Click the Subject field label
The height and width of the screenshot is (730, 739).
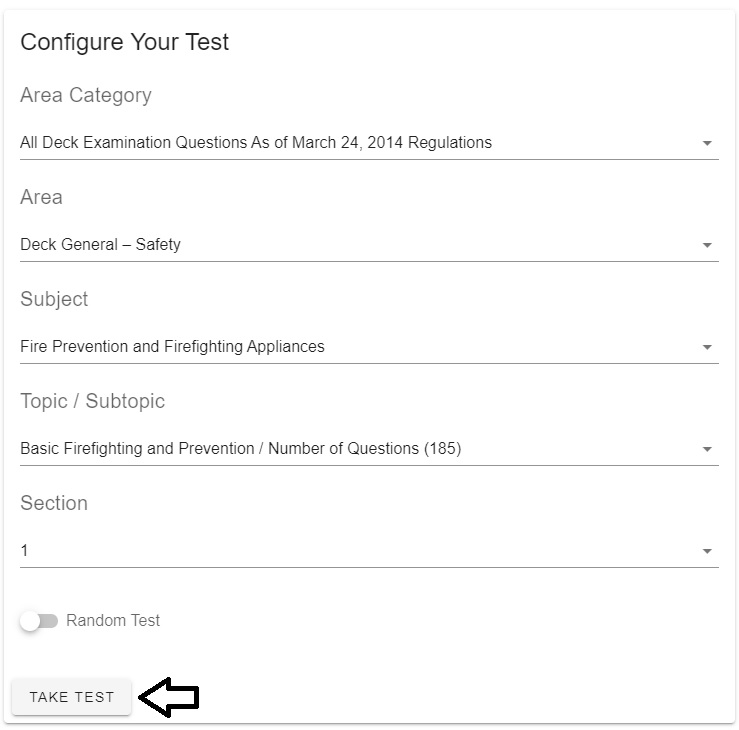(x=54, y=300)
